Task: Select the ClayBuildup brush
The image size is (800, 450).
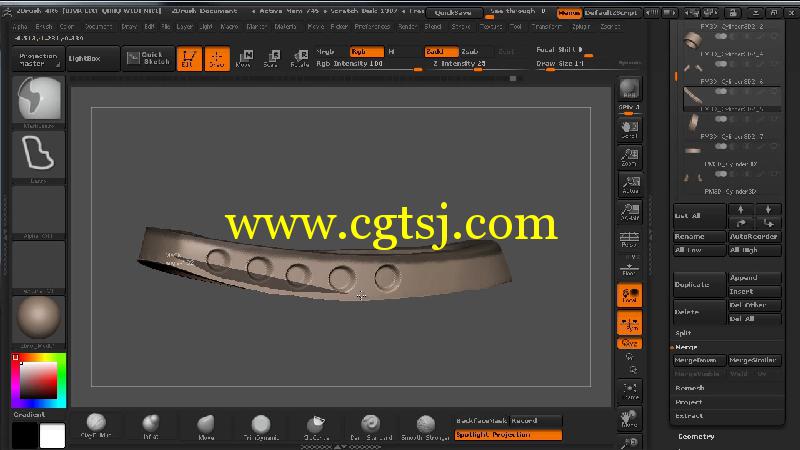Action: click(96, 426)
